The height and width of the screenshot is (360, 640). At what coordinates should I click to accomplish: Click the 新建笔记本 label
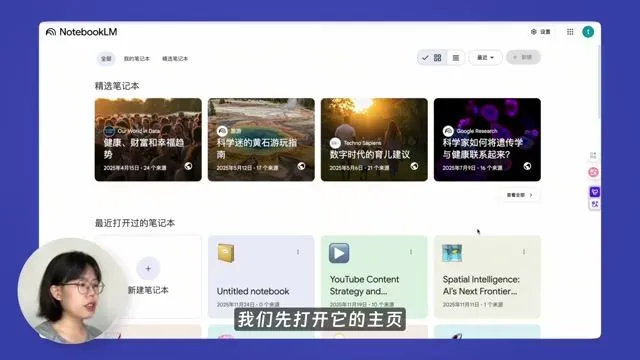[148, 290]
